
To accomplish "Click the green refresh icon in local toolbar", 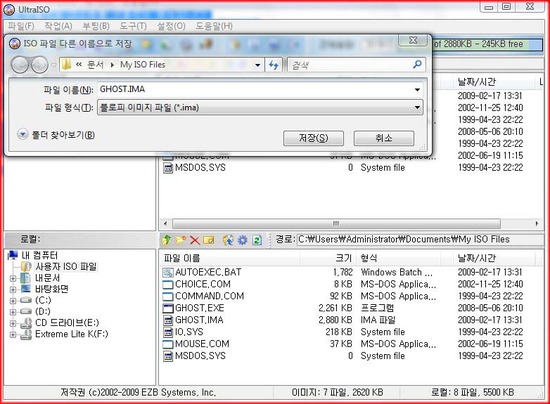I will tap(257, 240).
